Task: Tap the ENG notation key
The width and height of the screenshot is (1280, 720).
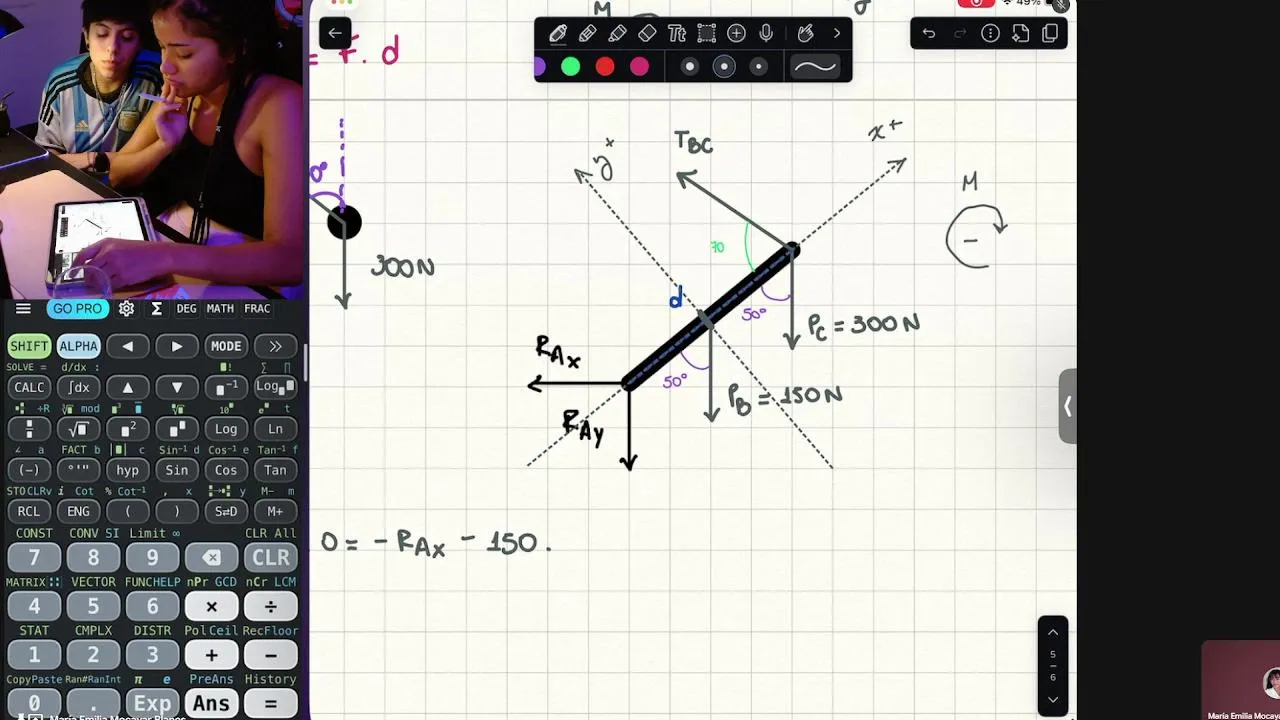Action: [78, 511]
